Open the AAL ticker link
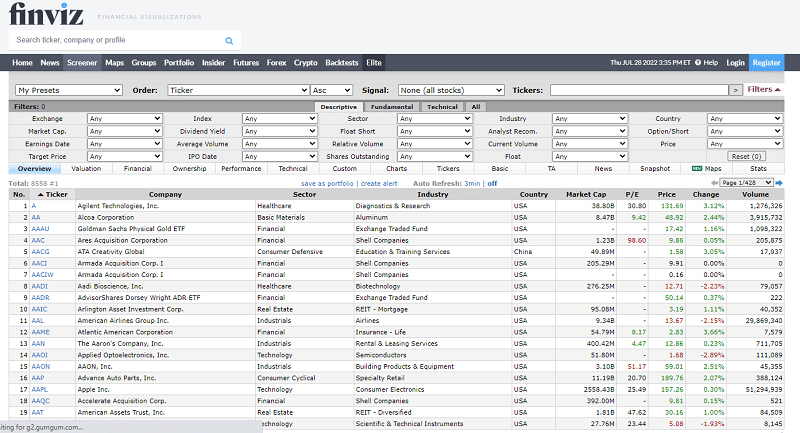The width and height of the screenshot is (800, 433). pyautogui.click(x=38, y=320)
